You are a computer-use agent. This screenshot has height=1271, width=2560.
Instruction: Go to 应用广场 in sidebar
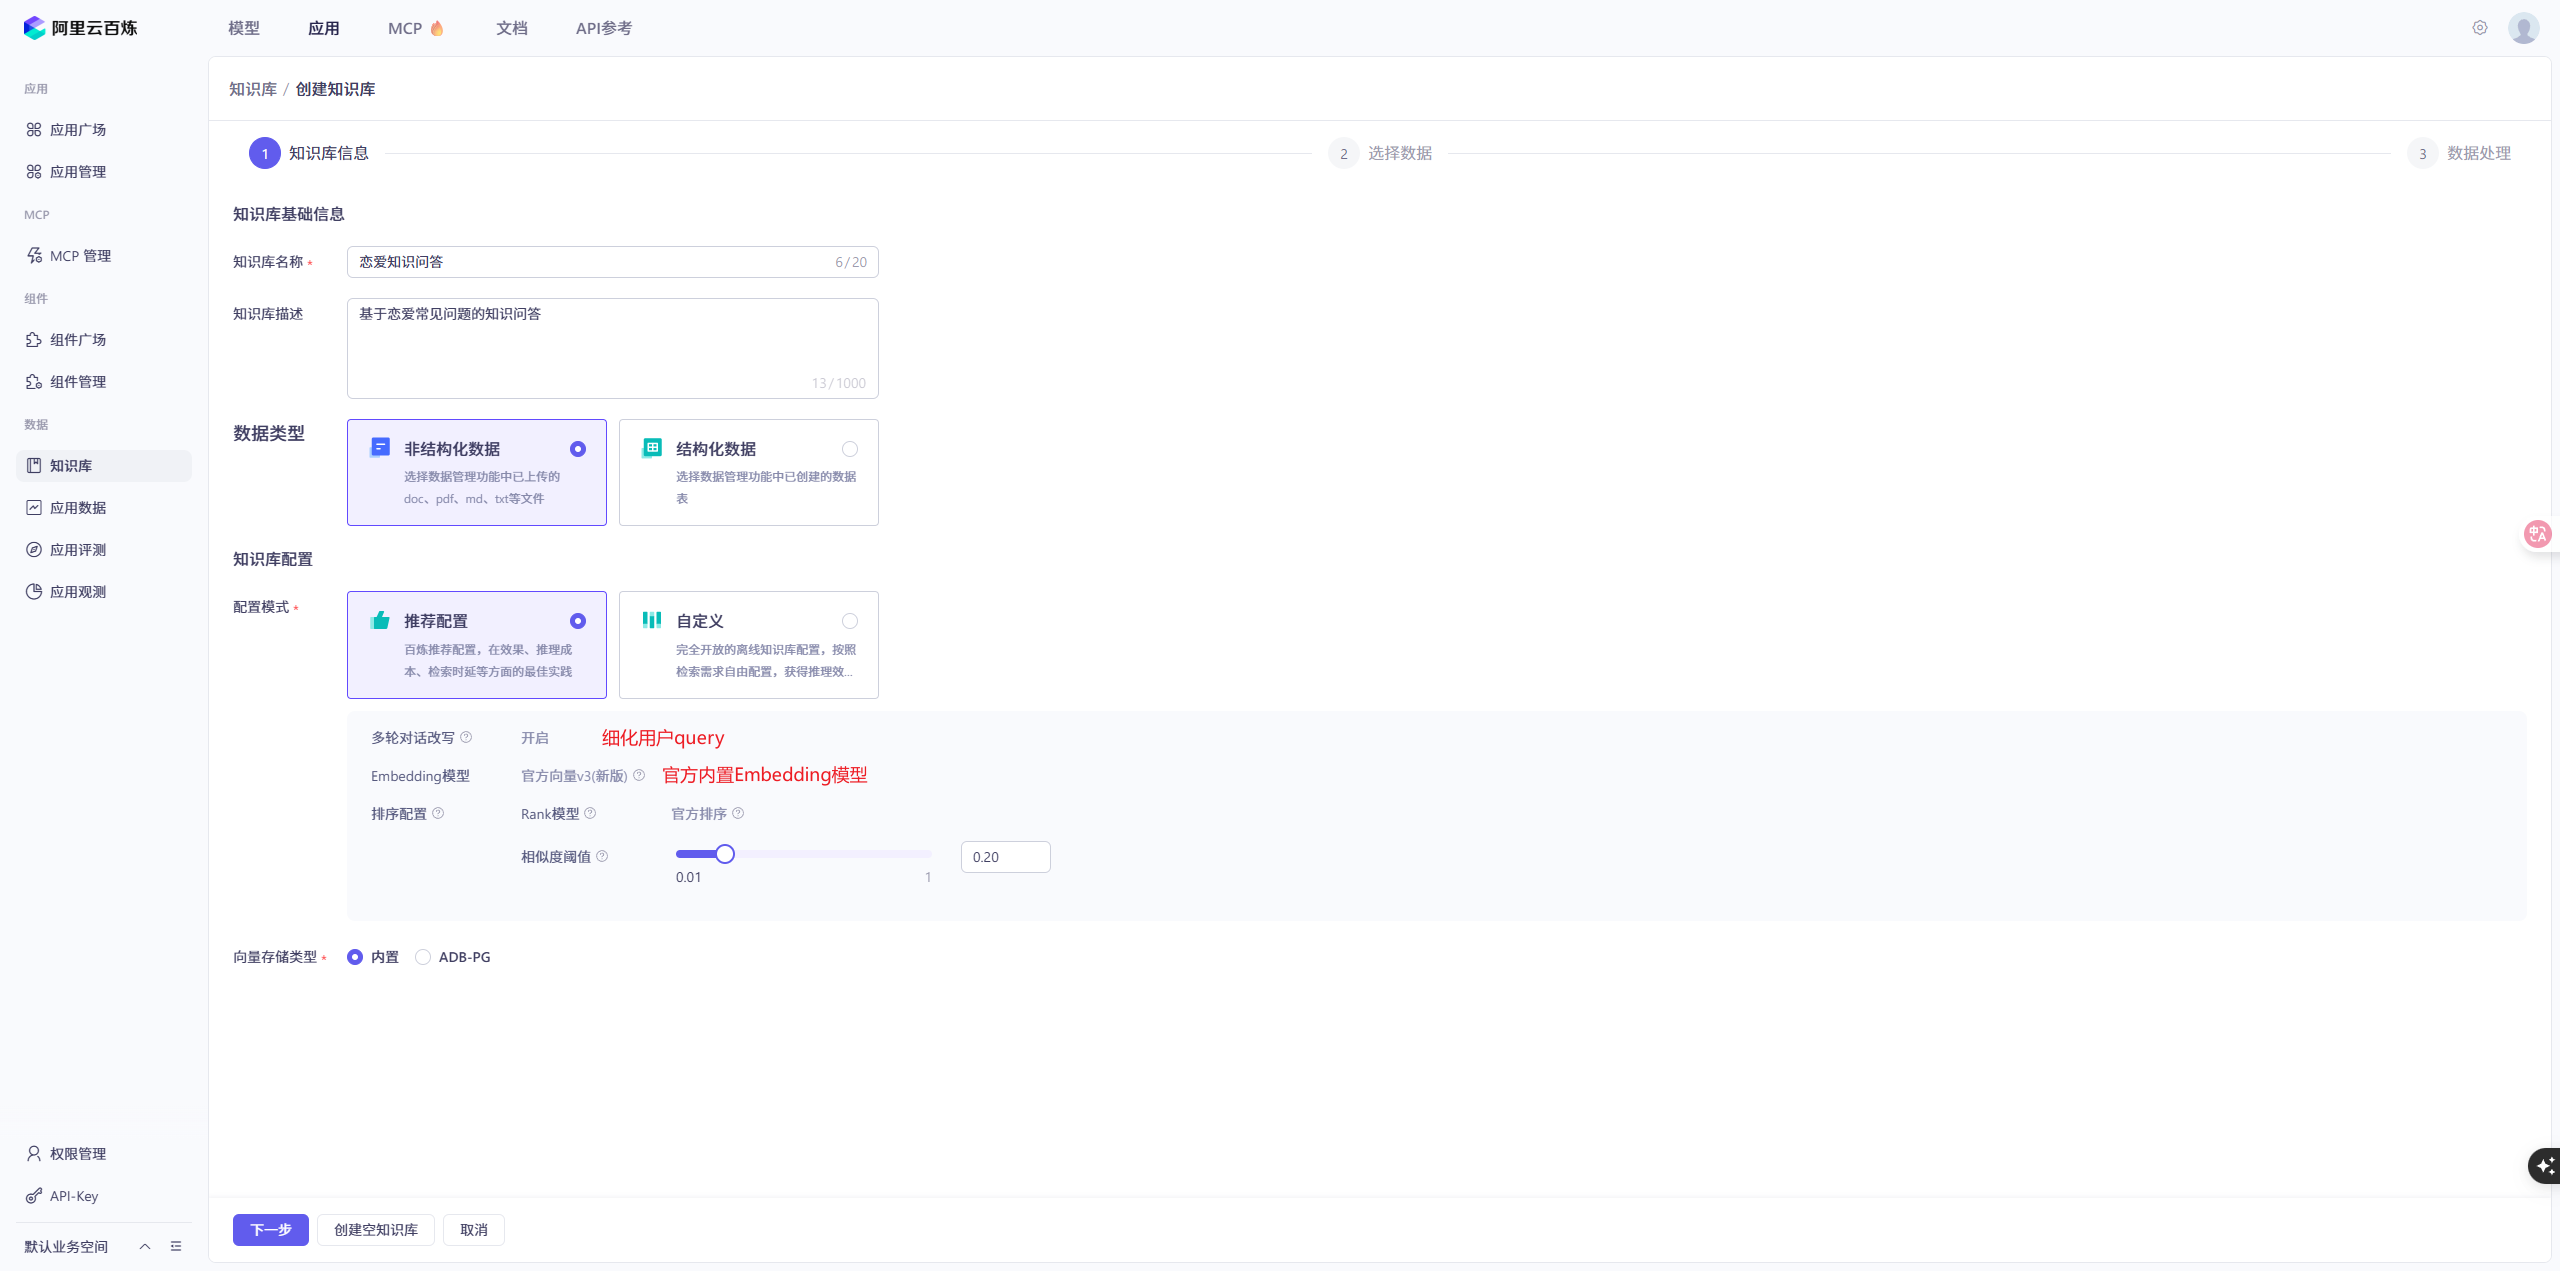coord(78,130)
